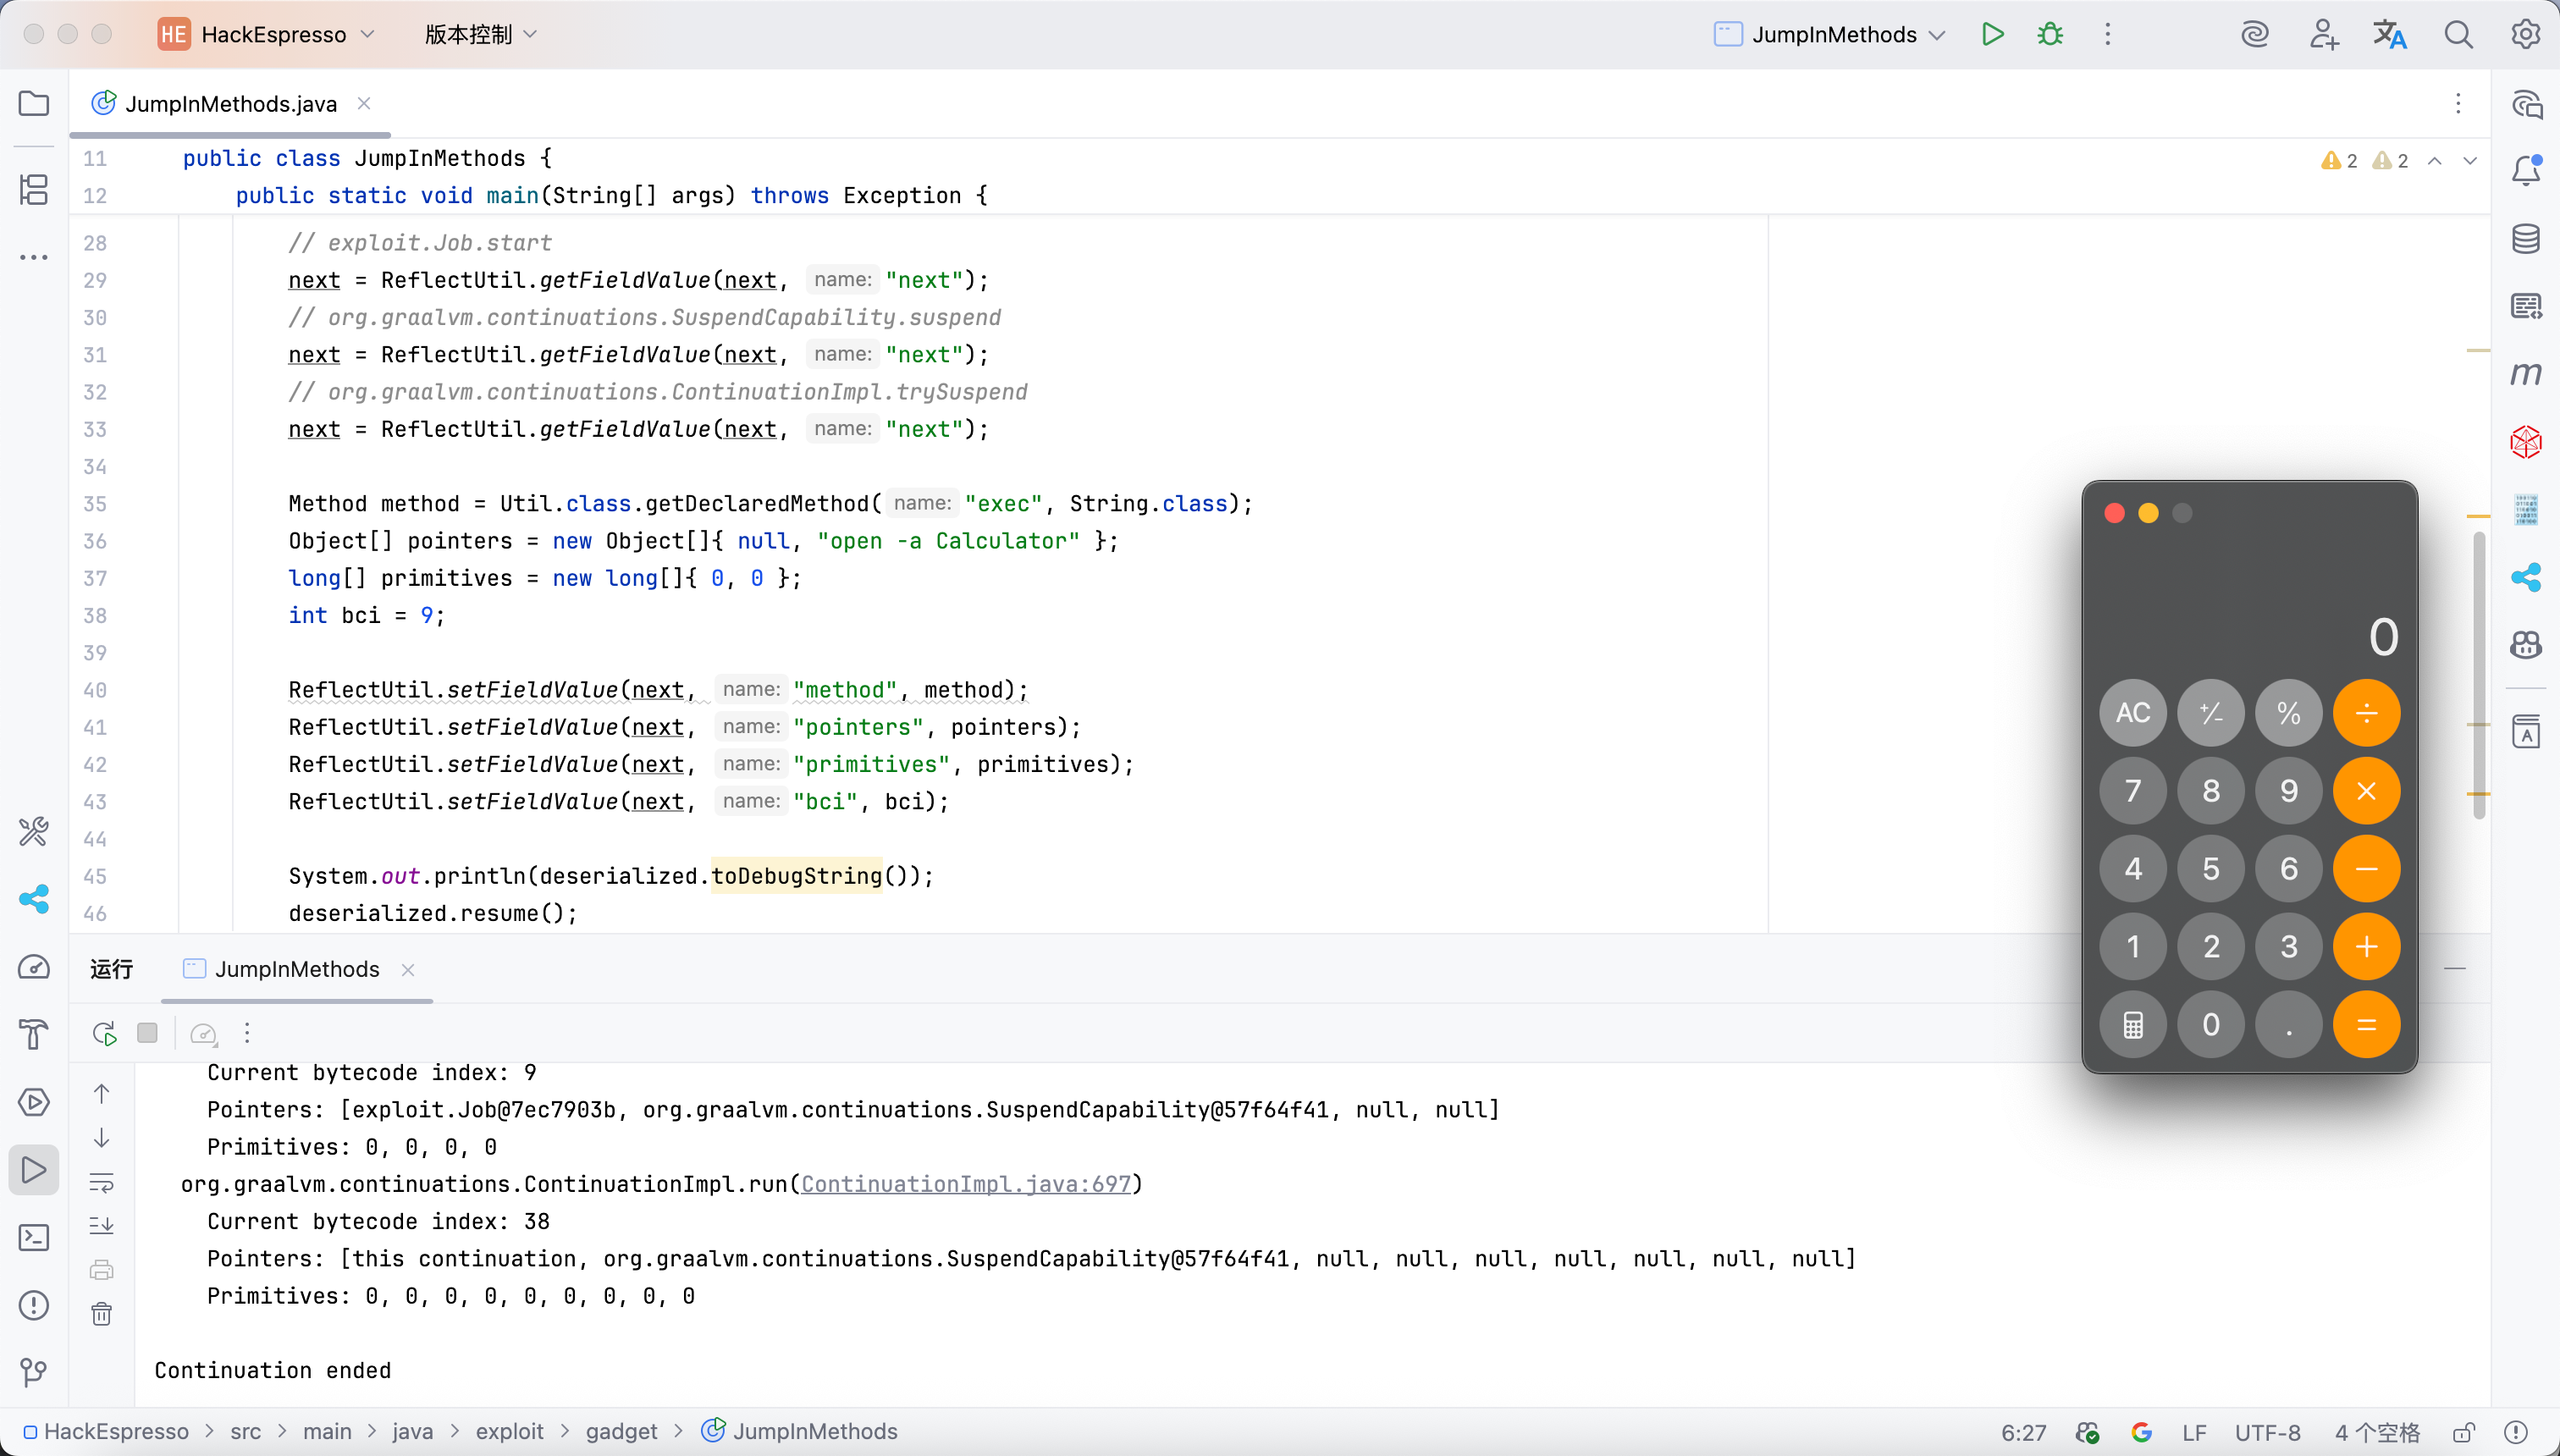Screen dimensions: 2560x1456
Task: Toggle read-only lock in status bar
Action: point(2464,1432)
